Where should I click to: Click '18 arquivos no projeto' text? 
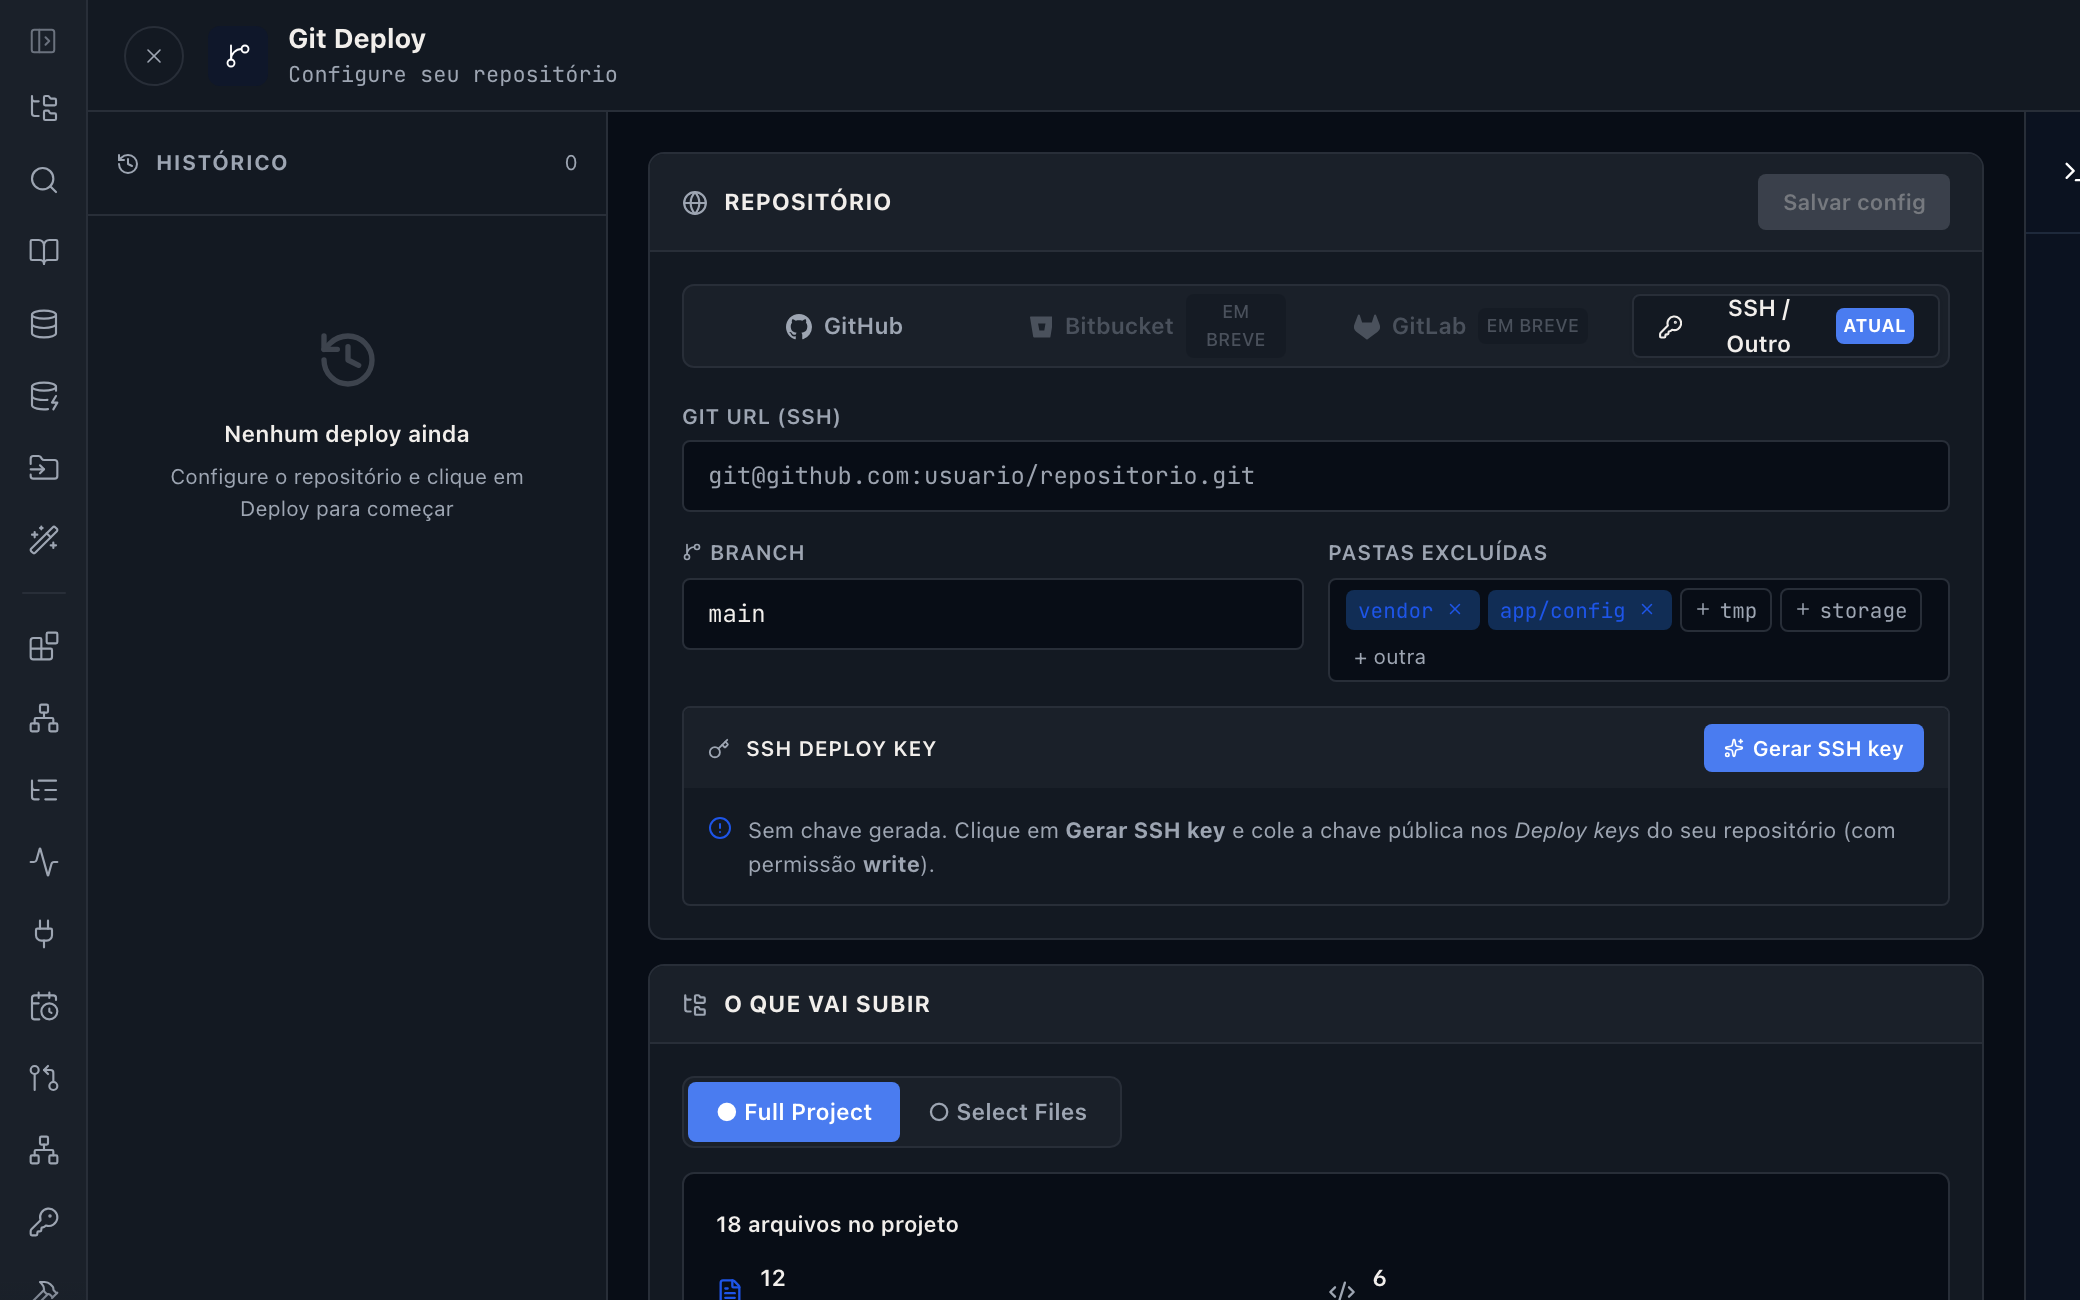[x=837, y=1224]
